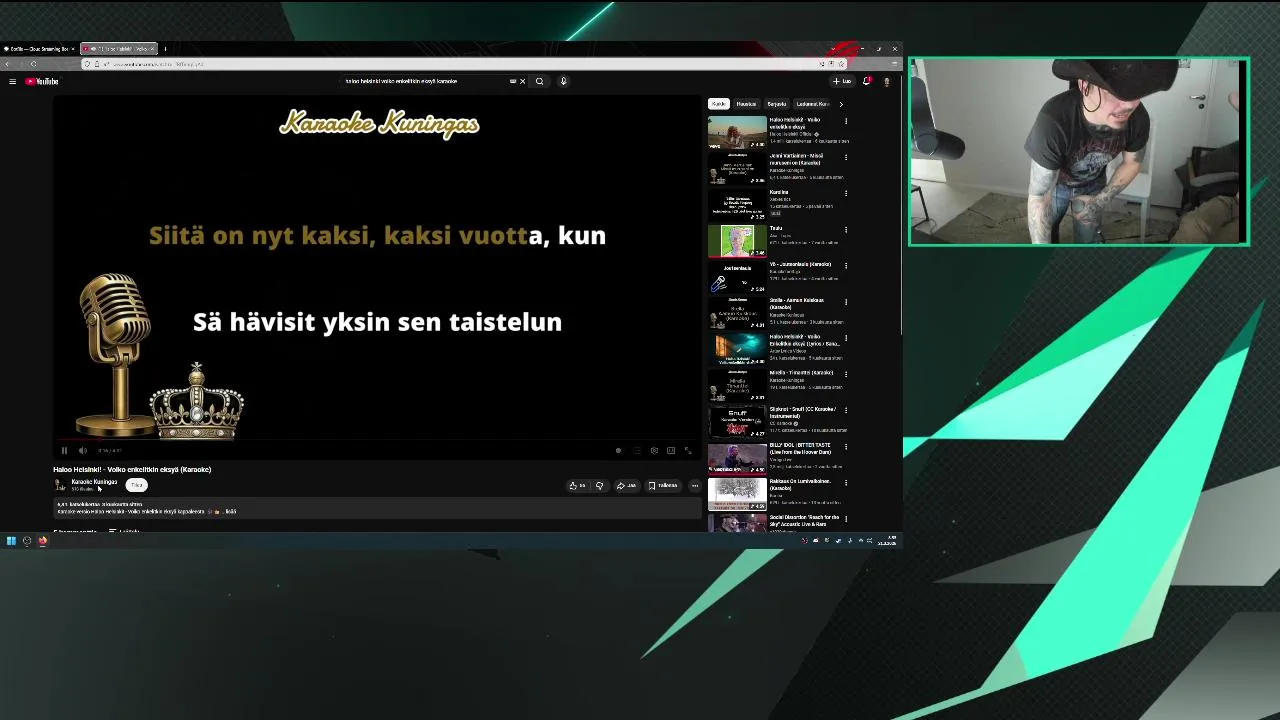Open options menu for Slipknot - Snuff video

pyautogui.click(x=846, y=410)
